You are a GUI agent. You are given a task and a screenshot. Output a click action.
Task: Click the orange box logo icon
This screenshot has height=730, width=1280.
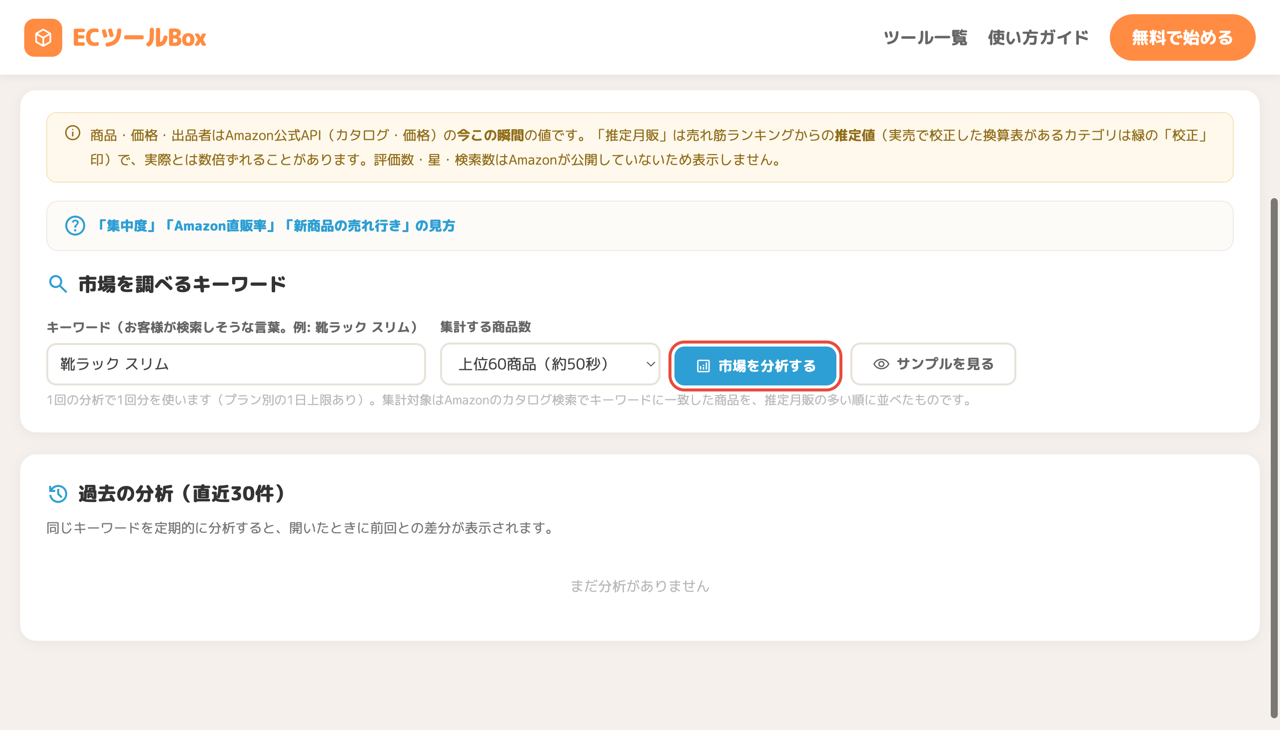click(x=43, y=38)
